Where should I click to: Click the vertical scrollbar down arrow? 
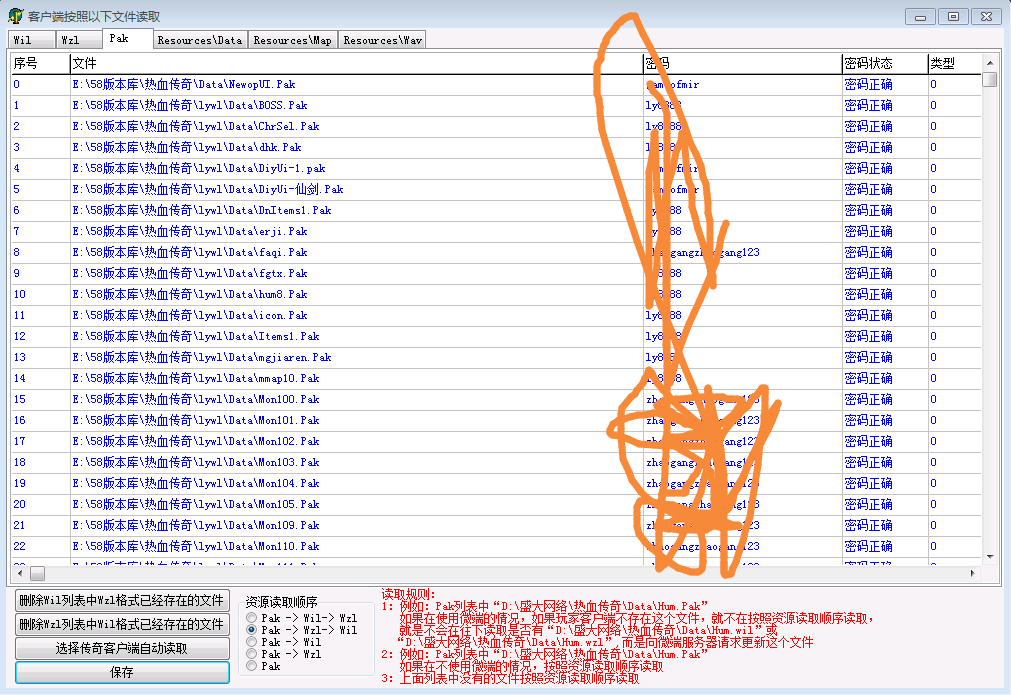(x=989, y=557)
